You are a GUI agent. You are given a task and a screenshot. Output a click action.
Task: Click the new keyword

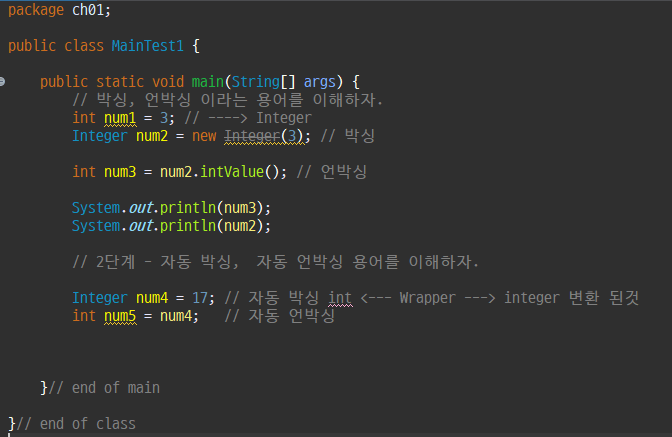tap(204, 136)
